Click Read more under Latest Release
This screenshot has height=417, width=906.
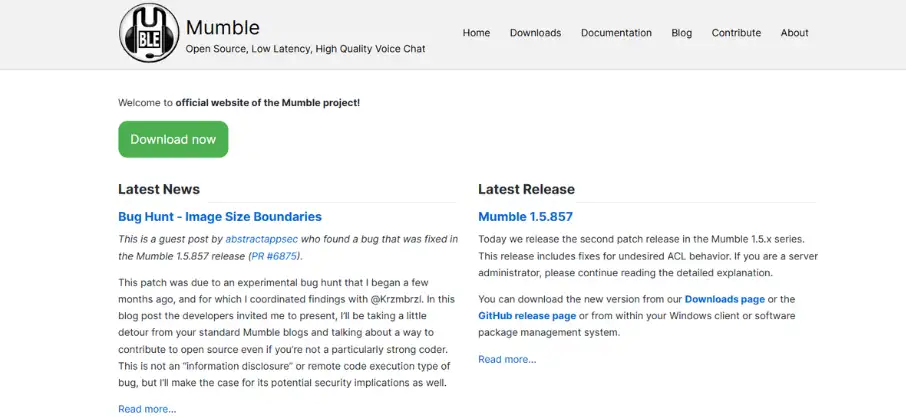tap(507, 359)
